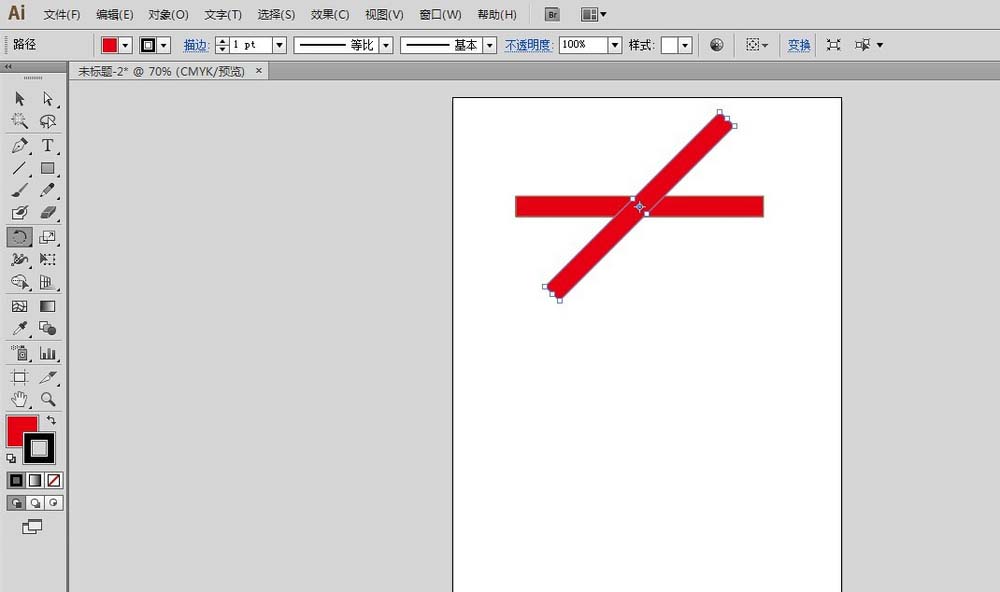Select the Blend tool
The width and height of the screenshot is (1000, 592).
click(48, 329)
